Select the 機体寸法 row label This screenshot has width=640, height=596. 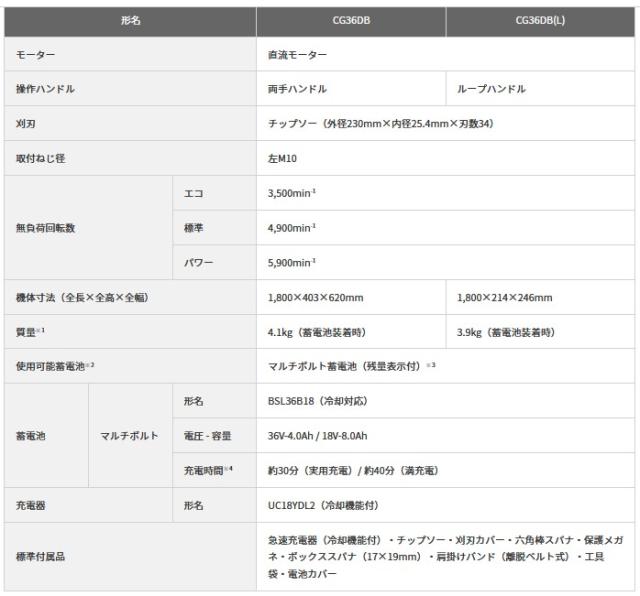pos(82,297)
